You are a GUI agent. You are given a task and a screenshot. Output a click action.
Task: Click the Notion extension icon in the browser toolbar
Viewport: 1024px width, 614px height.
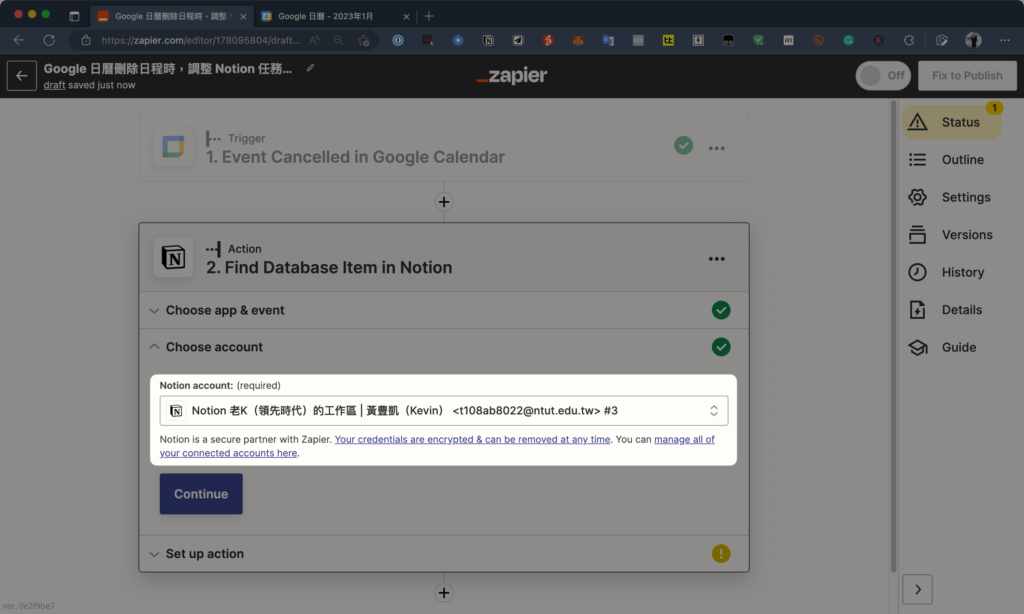click(488, 40)
